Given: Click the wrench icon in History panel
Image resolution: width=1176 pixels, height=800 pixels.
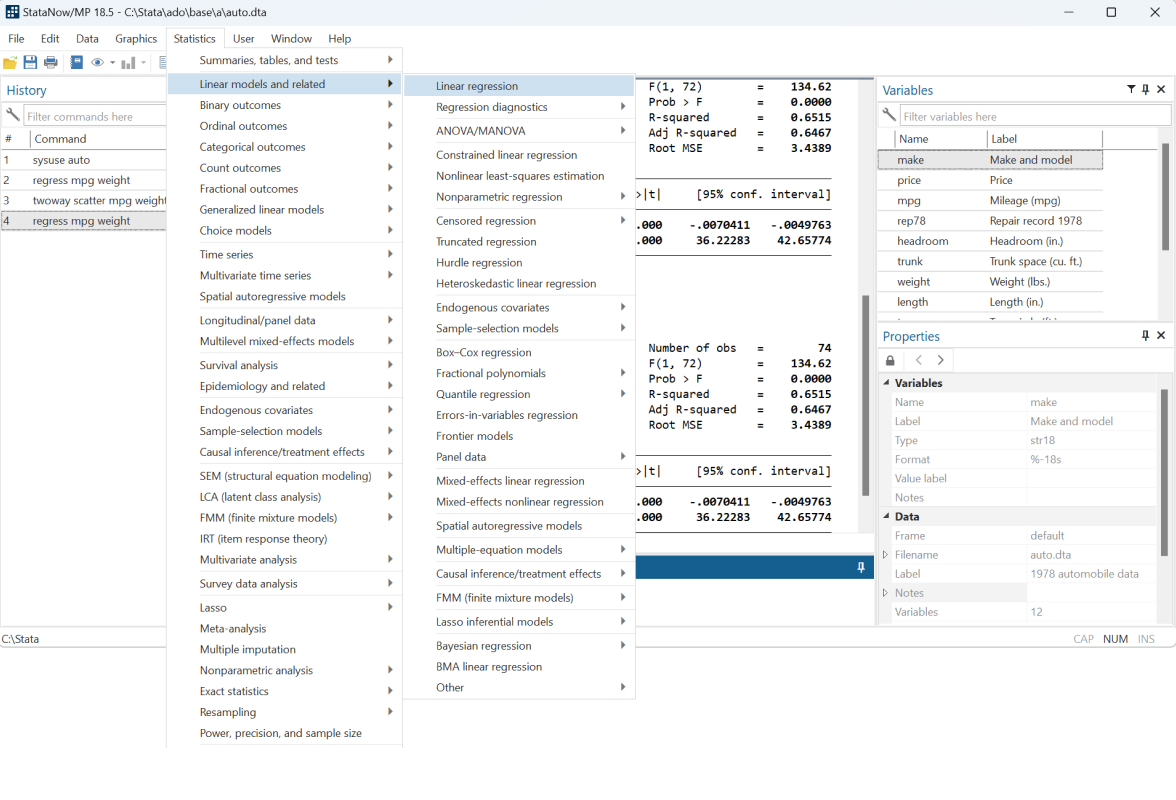Looking at the screenshot, I should pos(12,116).
